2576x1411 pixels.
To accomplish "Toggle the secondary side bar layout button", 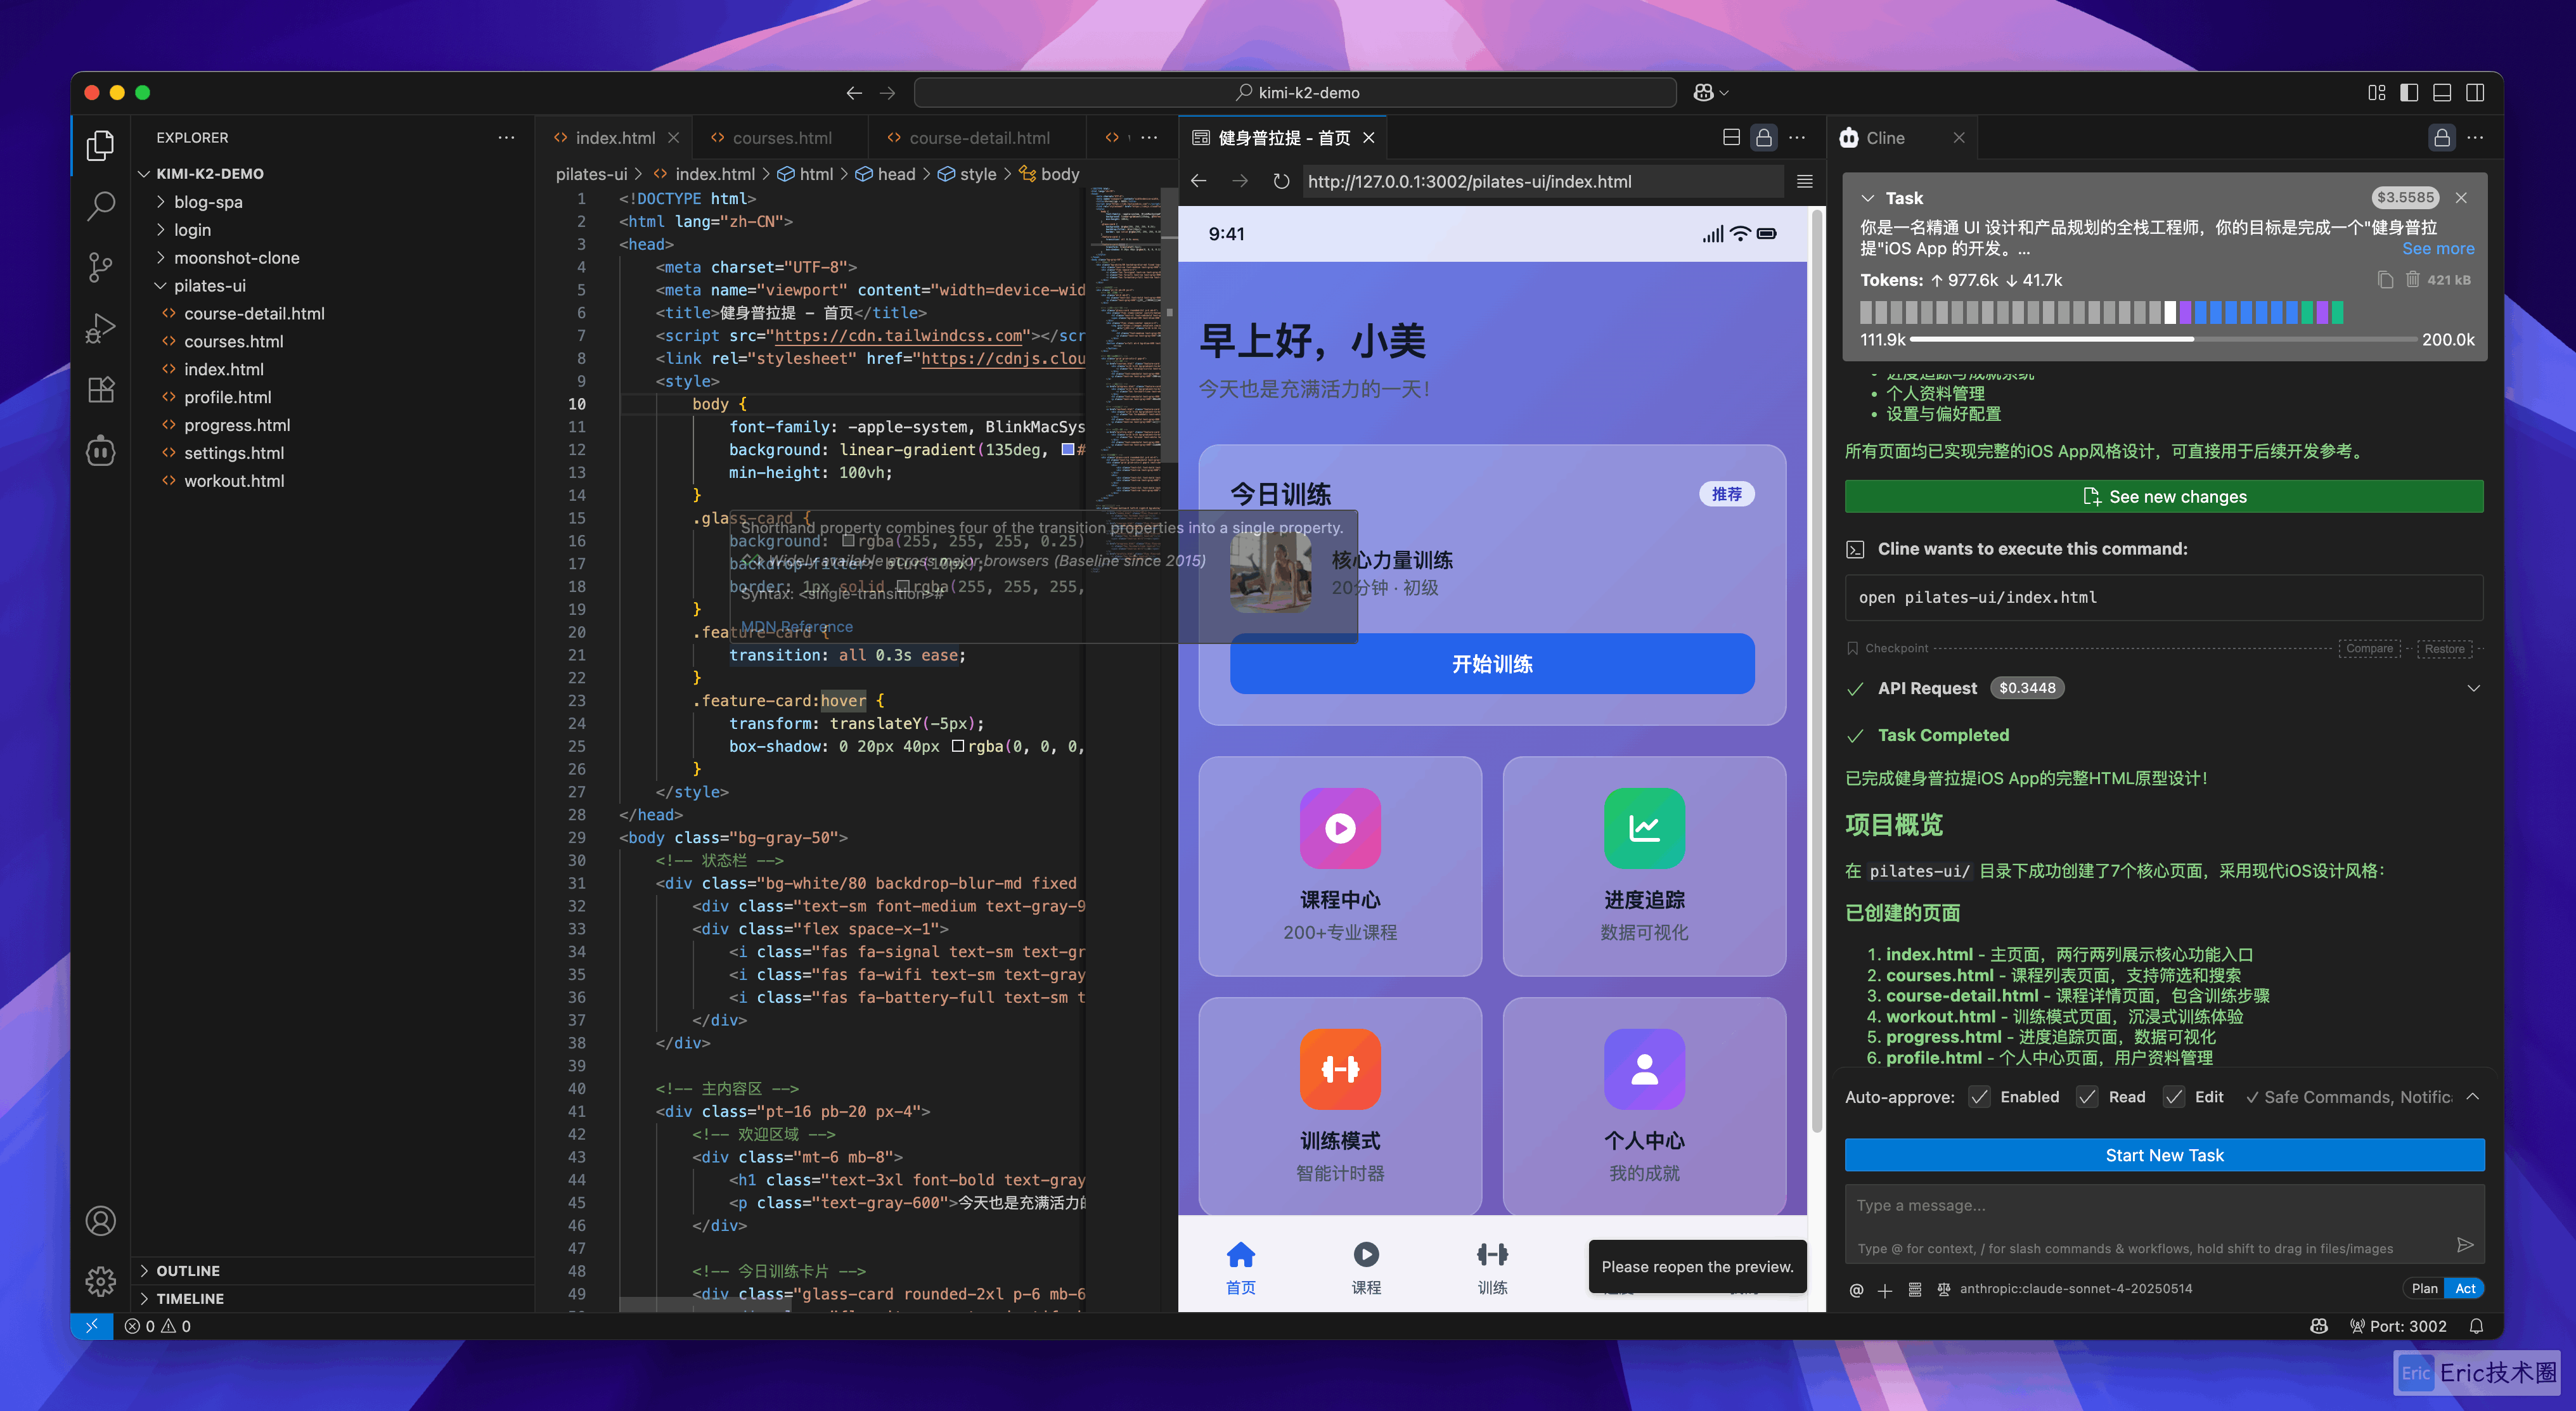I will tap(2474, 92).
